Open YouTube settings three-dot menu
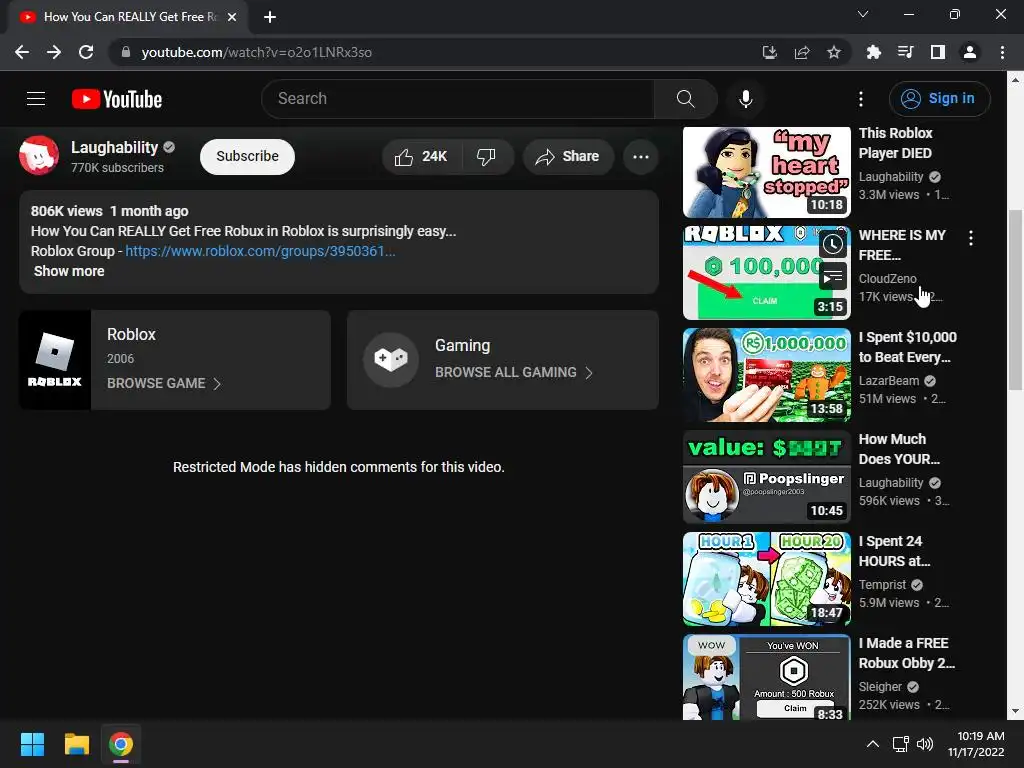 click(861, 99)
